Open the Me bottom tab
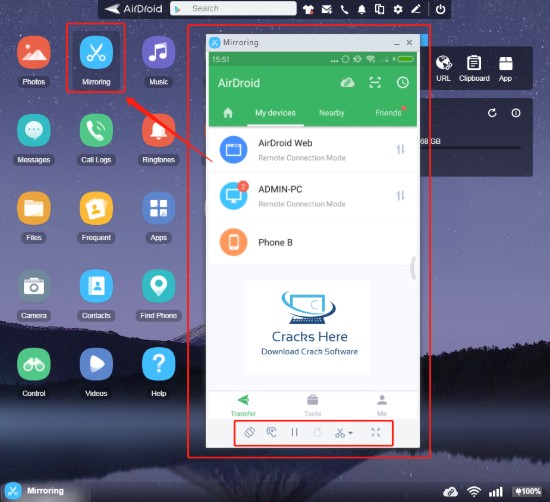 pyautogui.click(x=382, y=405)
